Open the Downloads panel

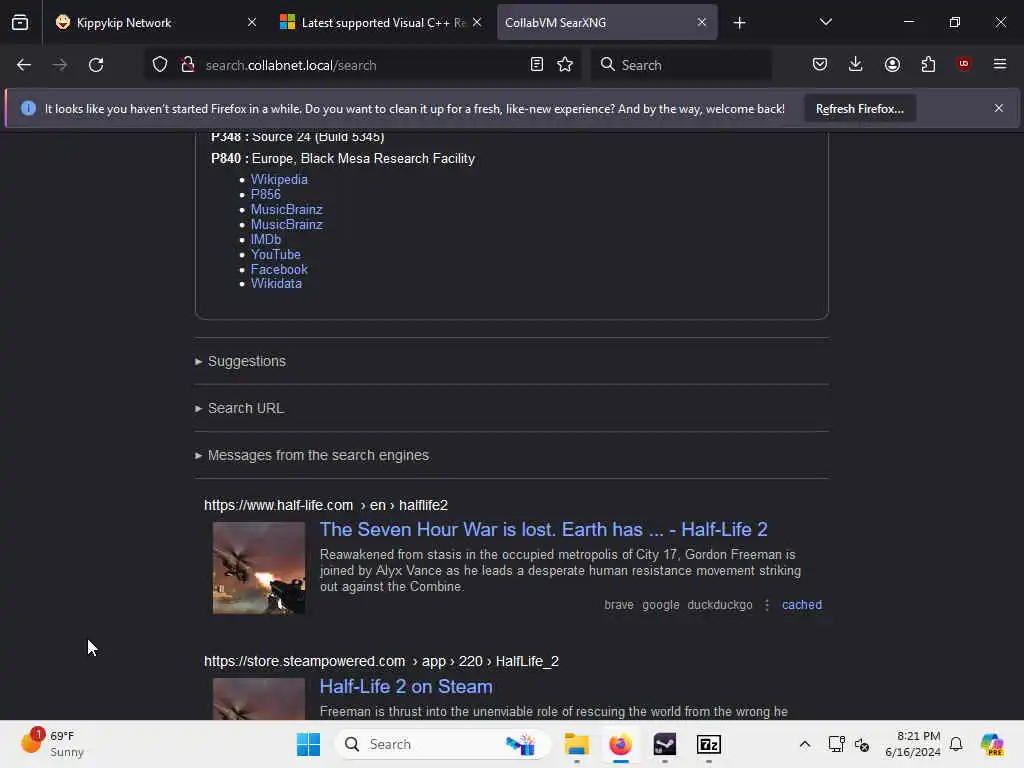point(856,64)
